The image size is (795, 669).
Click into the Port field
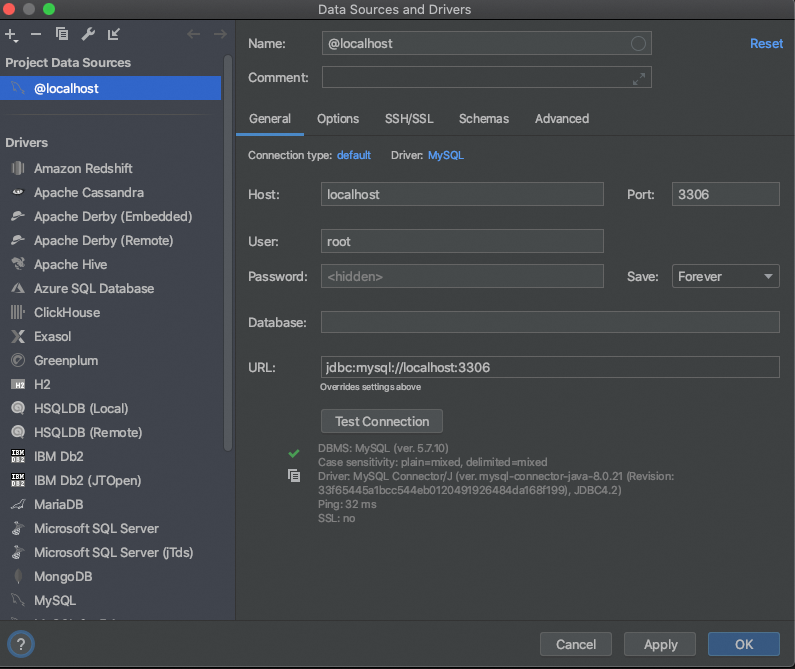(x=726, y=194)
